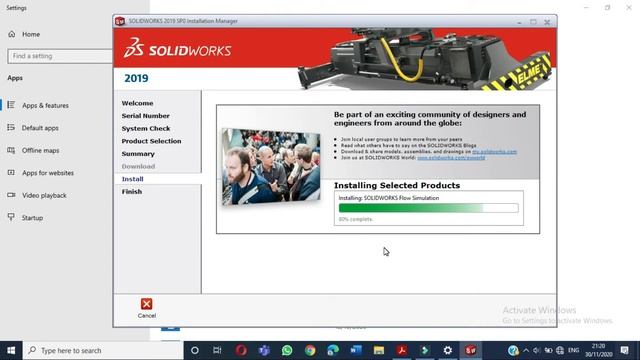Open the my.solidworks.com link
This screenshot has height=360, width=640.
[x=494, y=152]
